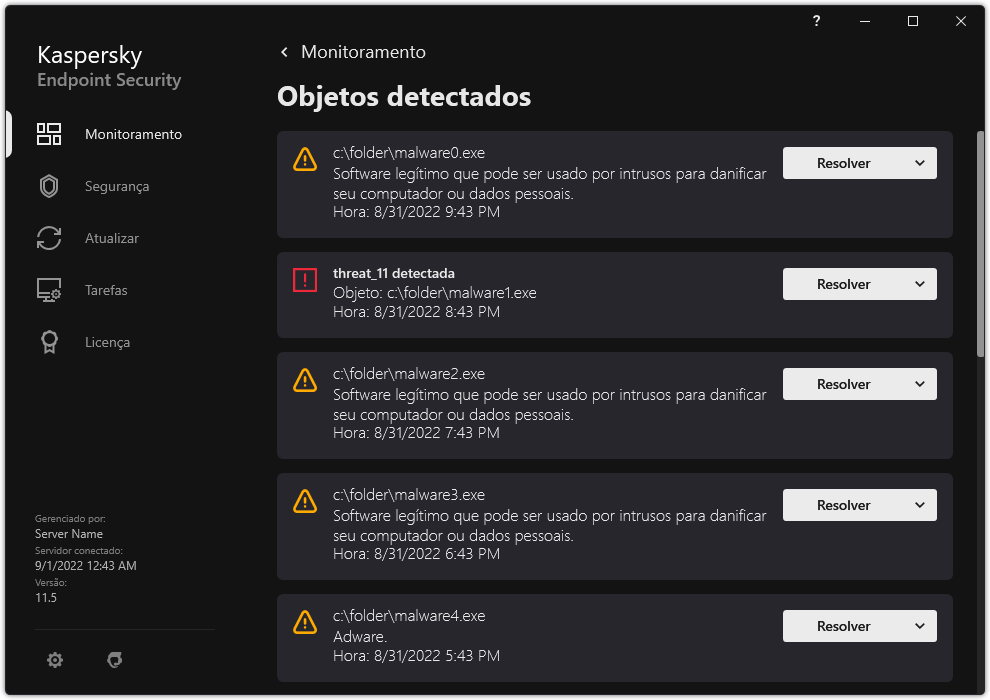Expand Resolver menu for malware3.exe
The width and height of the screenshot is (990, 700).
[922, 504]
